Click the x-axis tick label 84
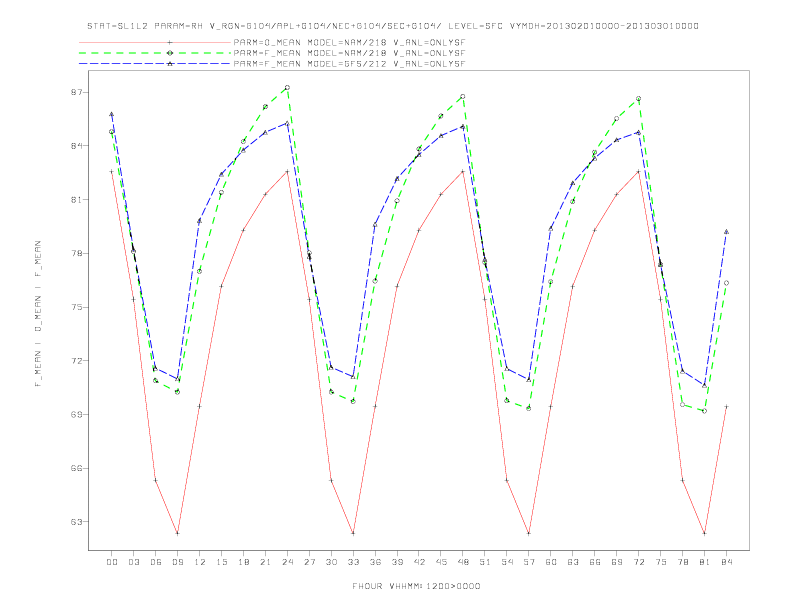This screenshot has height=612, width=792. click(726, 562)
